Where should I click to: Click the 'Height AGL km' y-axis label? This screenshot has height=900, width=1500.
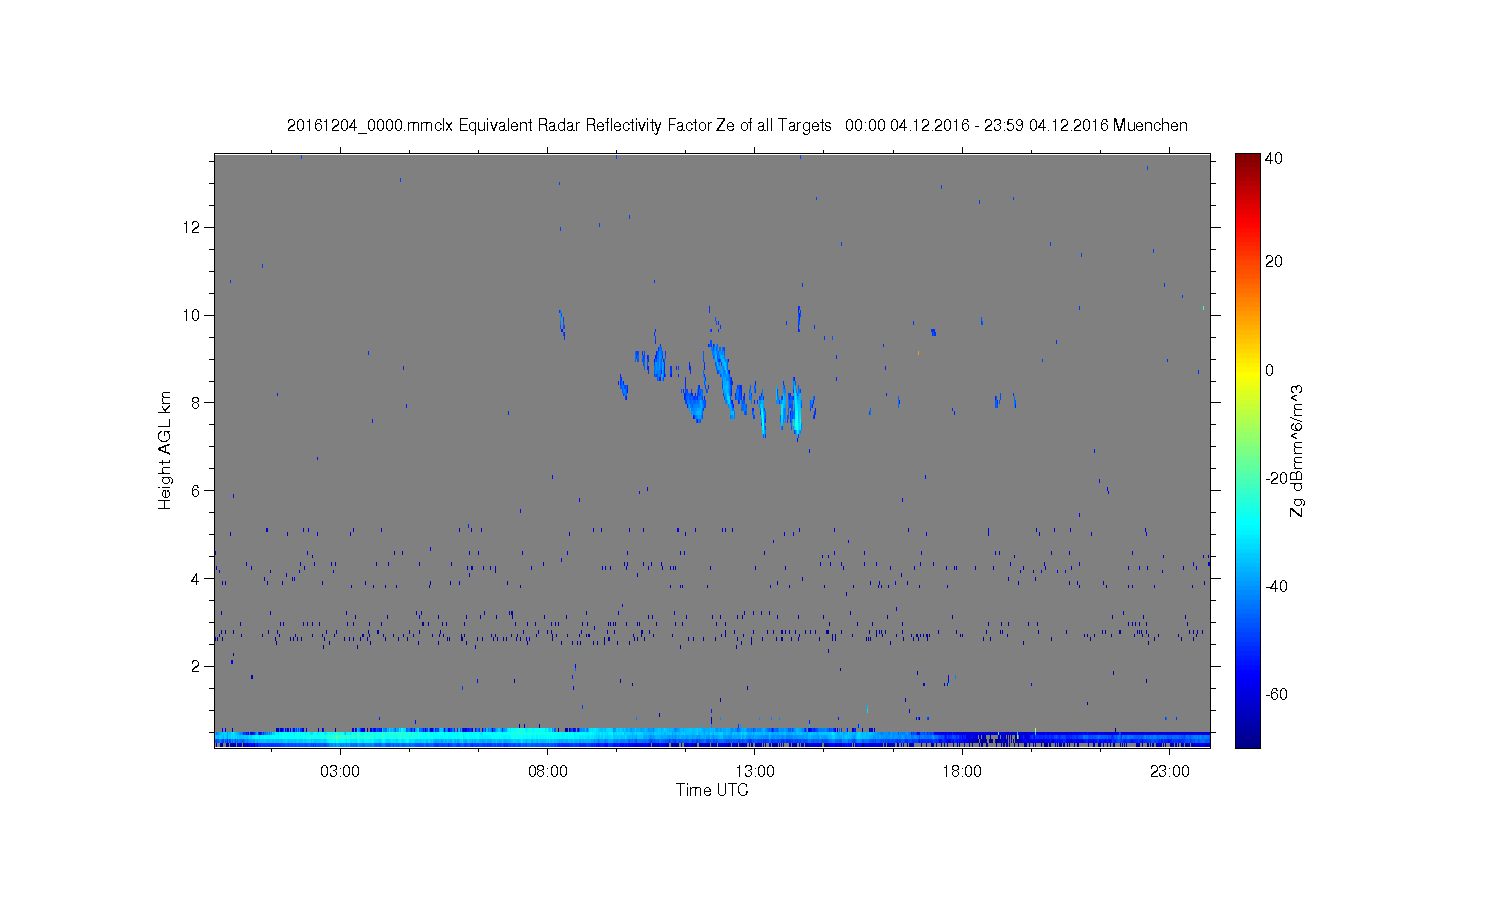pos(165,450)
